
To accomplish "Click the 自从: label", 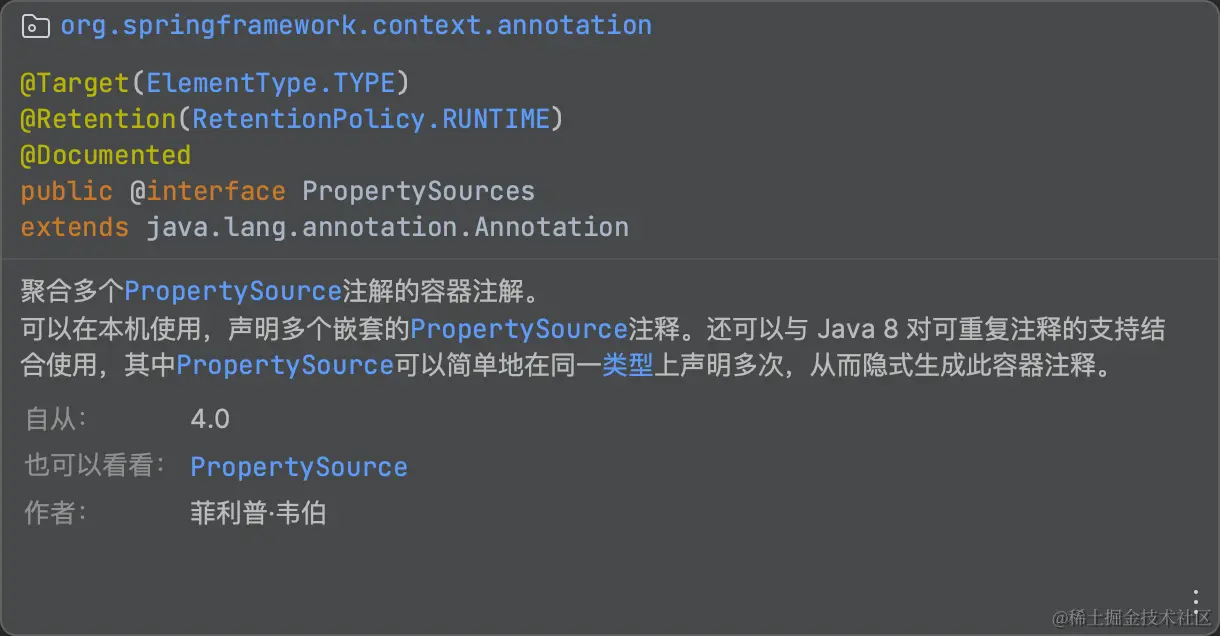I will pyautogui.click(x=56, y=418).
